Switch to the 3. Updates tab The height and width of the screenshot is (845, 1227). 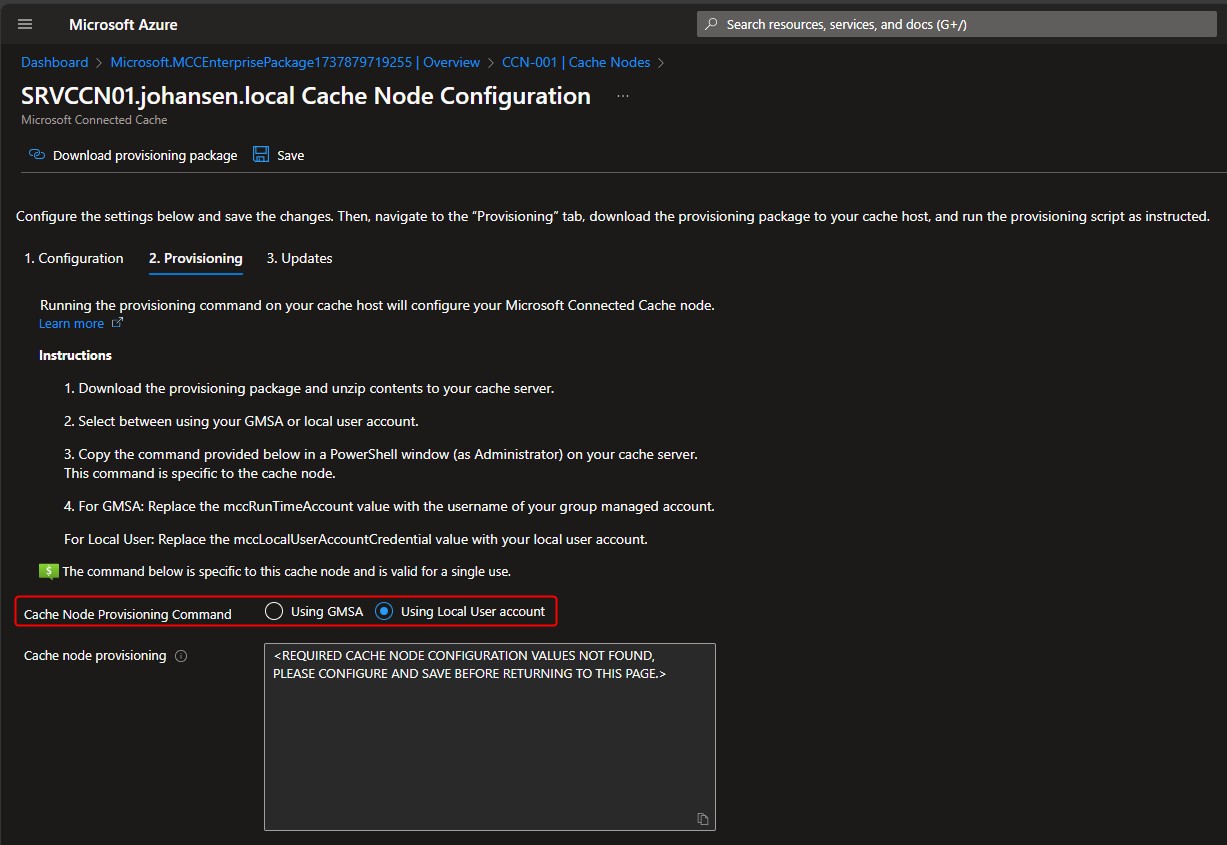[299, 258]
